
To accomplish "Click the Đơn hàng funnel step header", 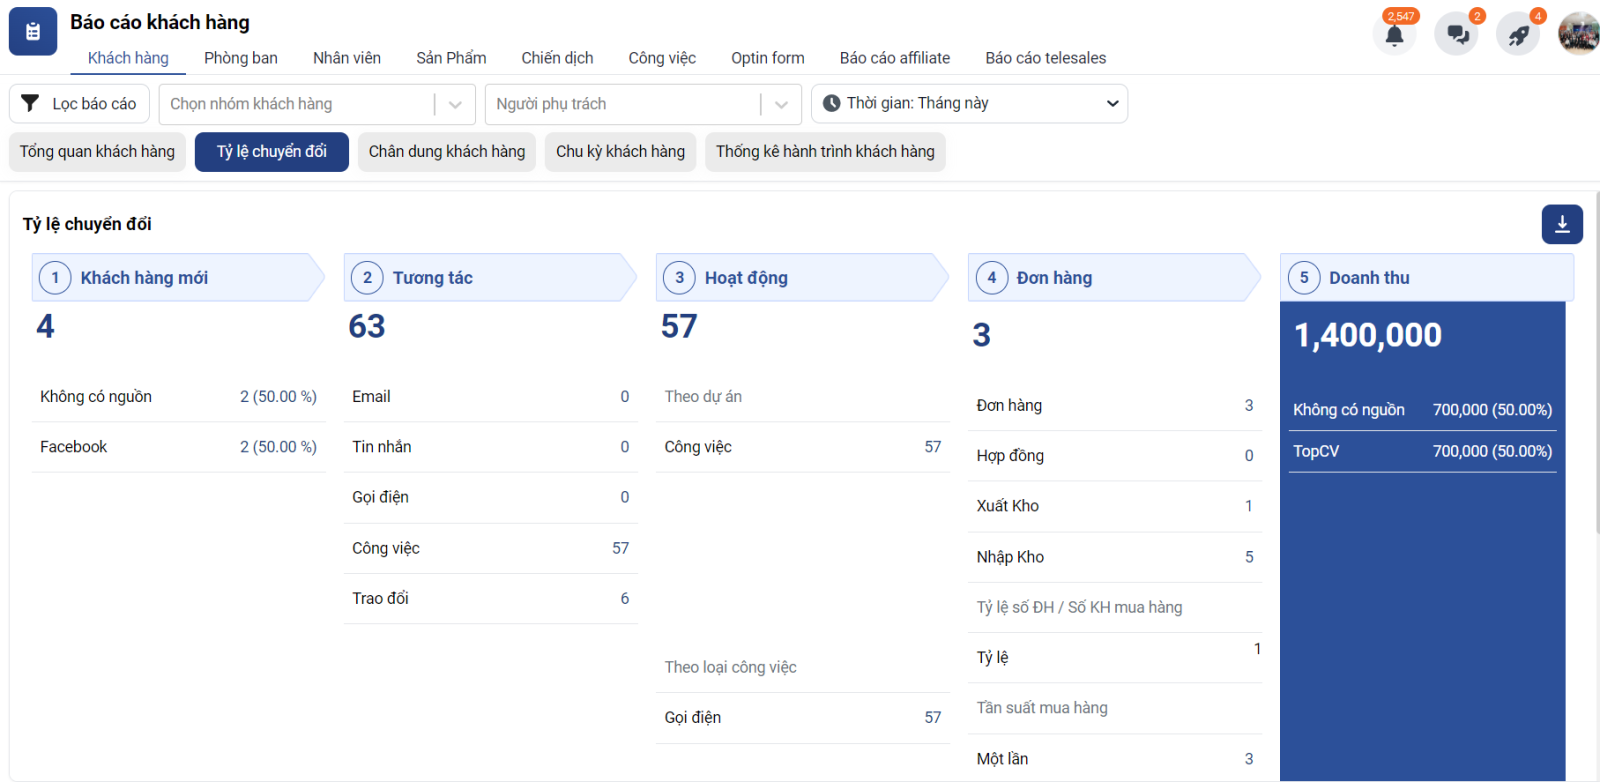I will coord(1054,278).
